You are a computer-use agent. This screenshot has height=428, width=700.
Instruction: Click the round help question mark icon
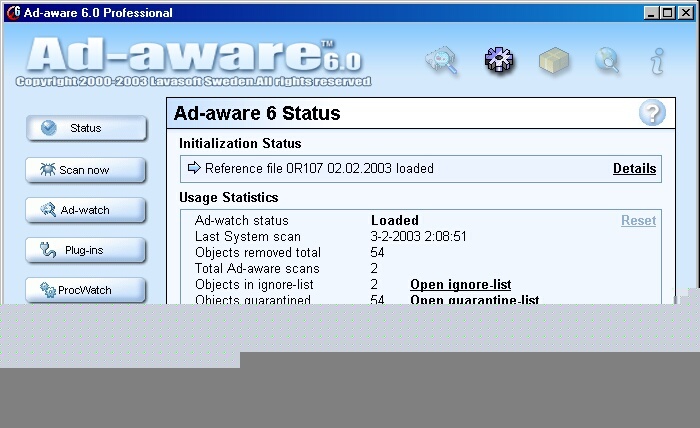pyautogui.click(x=652, y=113)
